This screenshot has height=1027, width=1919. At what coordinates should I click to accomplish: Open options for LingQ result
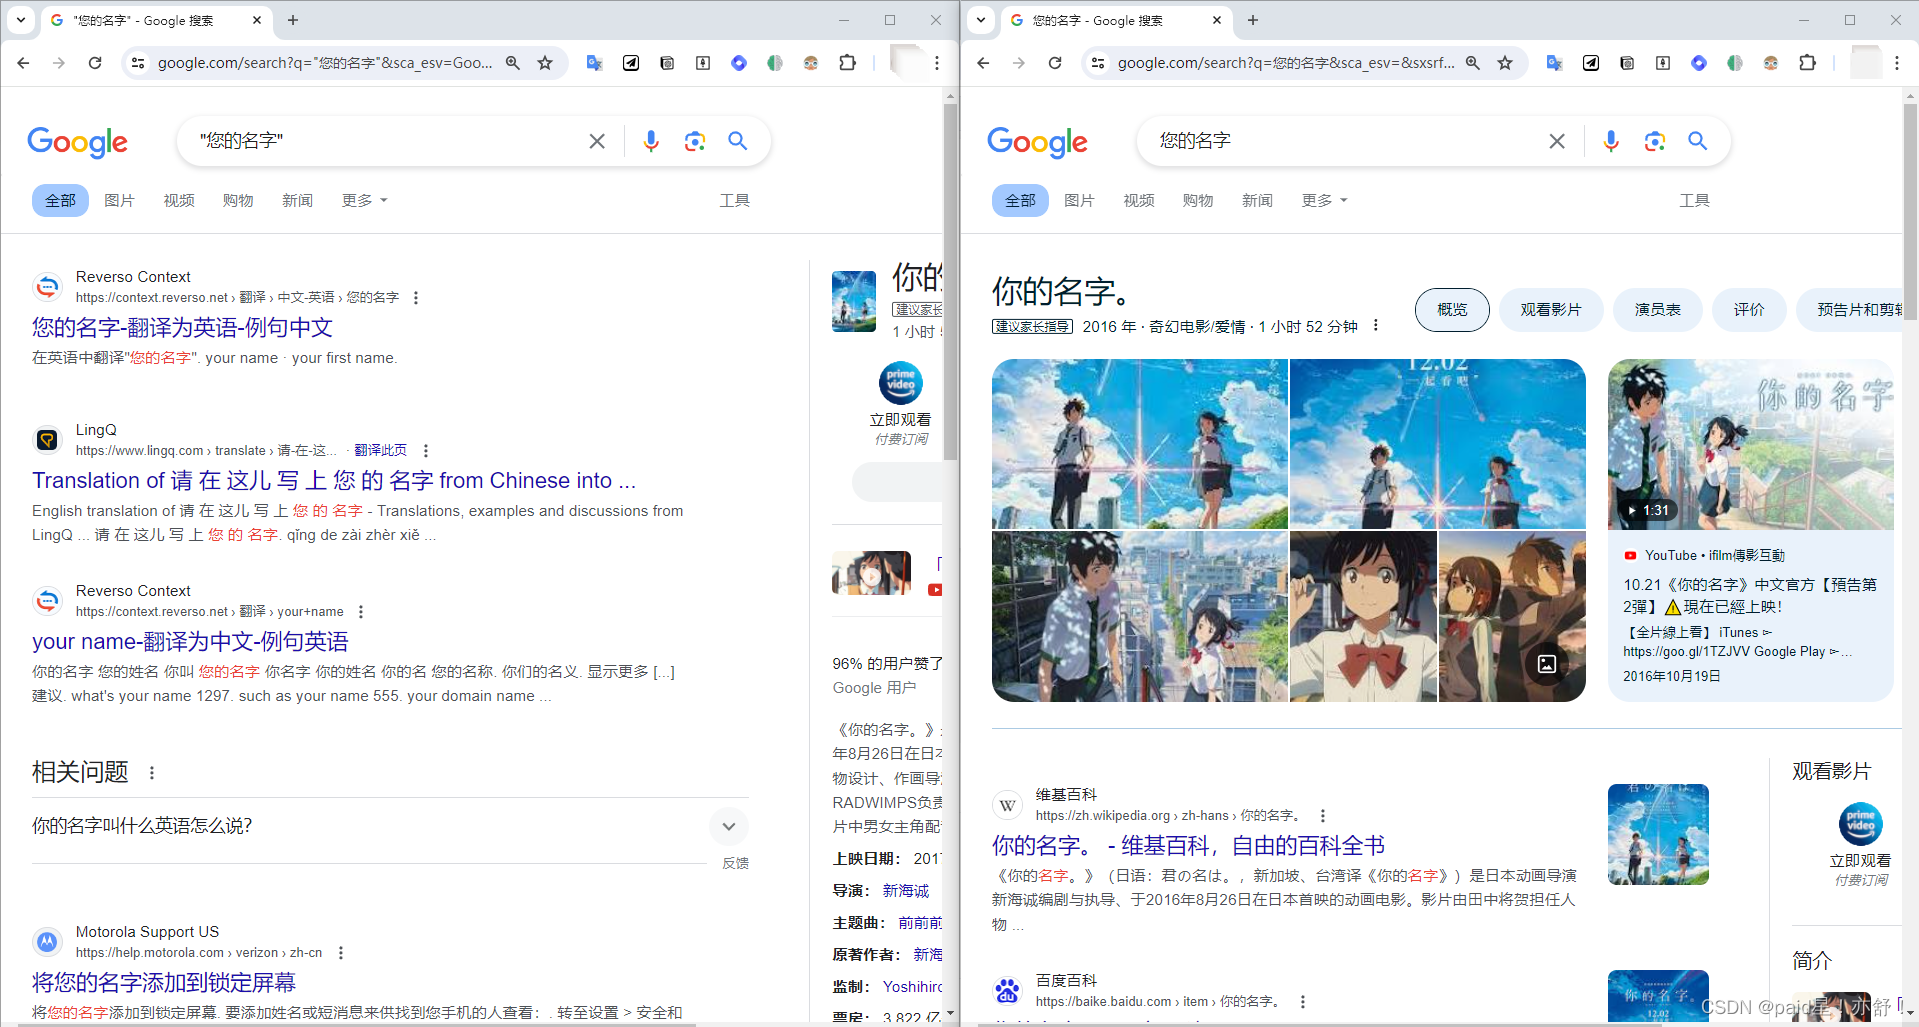click(x=426, y=451)
